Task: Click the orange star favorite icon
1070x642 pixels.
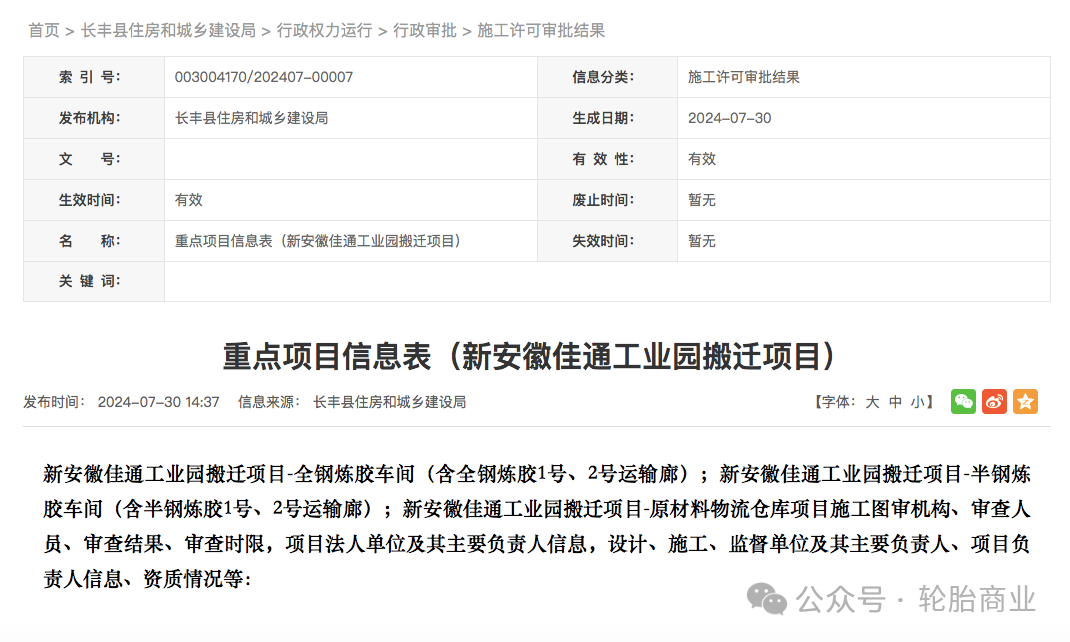Action: [x=1025, y=402]
